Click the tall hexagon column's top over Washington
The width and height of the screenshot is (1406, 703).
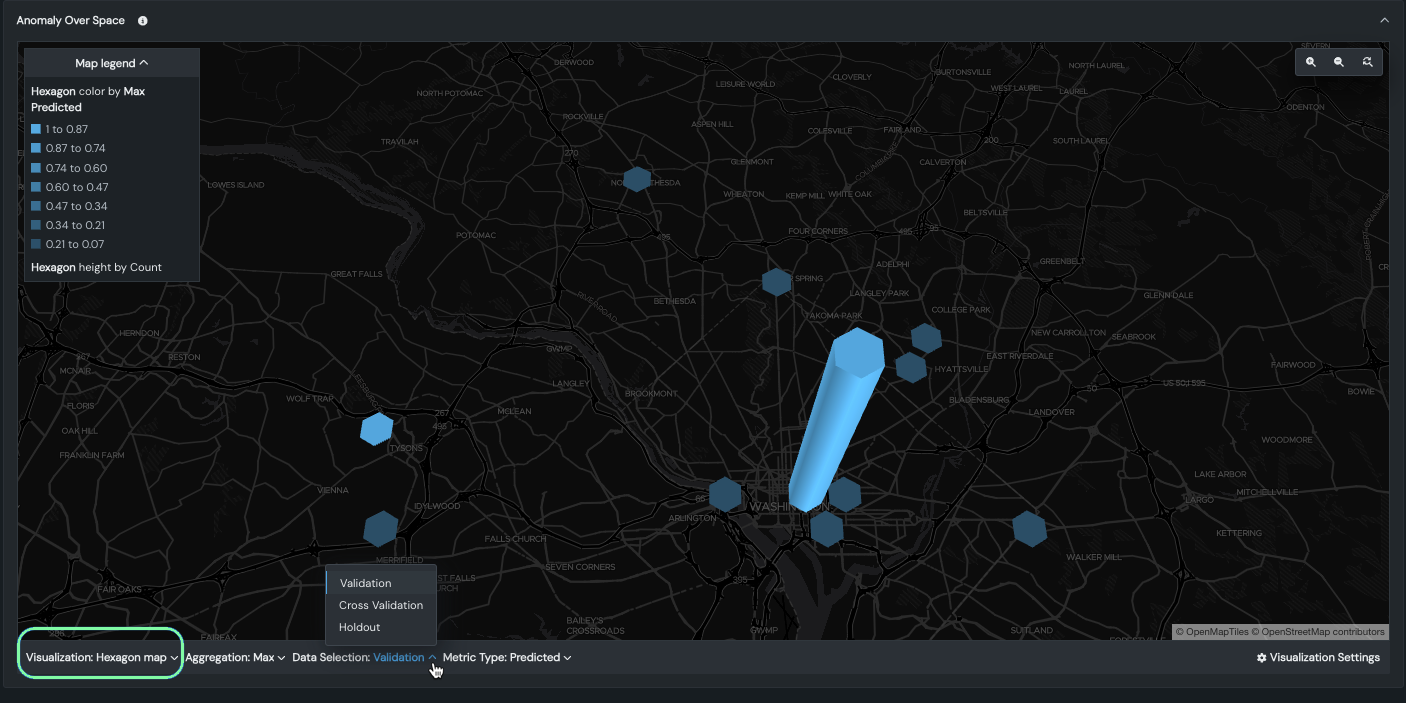858,352
